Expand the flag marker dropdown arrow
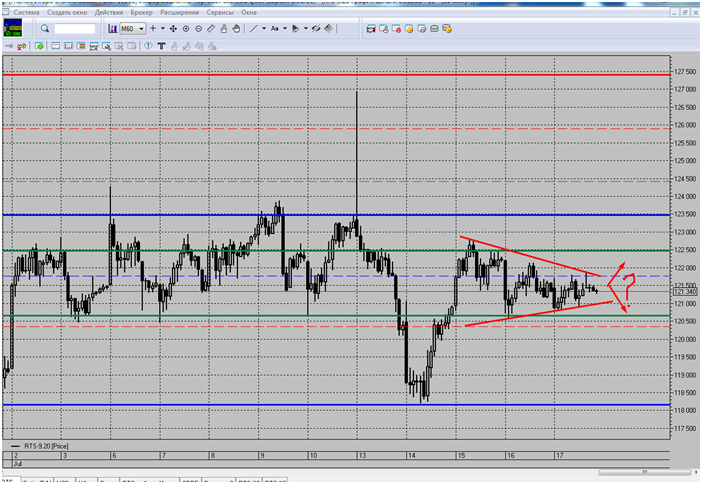 tap(306, 29)
